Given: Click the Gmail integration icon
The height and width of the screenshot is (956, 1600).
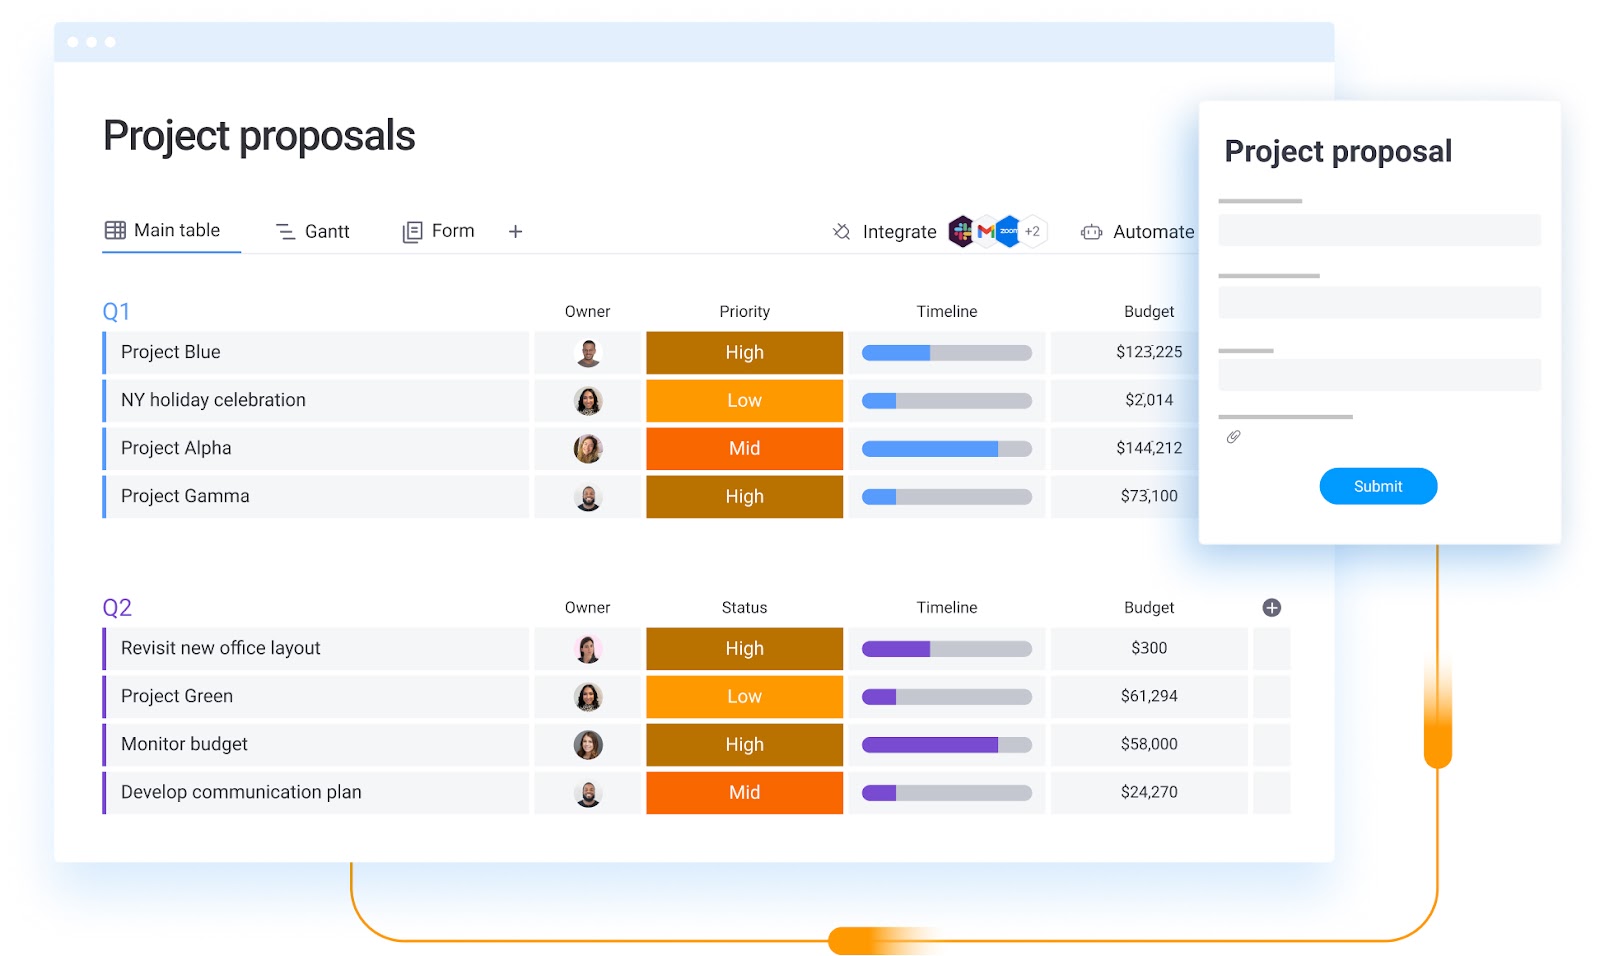Looking at the screenshot, I should pyautogui.click(x=985, y=231).
